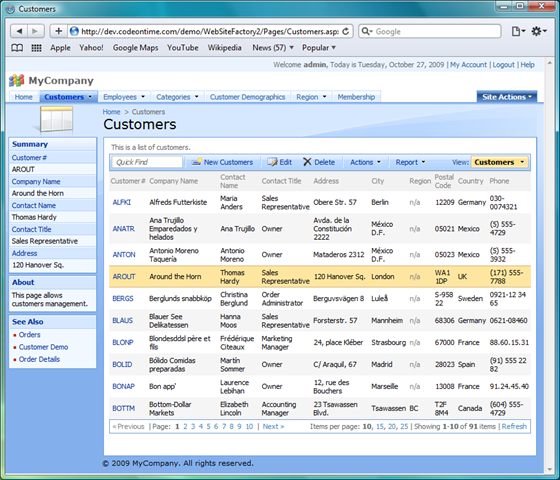Viewport: 560px width, 480px height.
Task: Click the add bookmark plus icon
Action: pyautogui.click(x=59, y=31)
